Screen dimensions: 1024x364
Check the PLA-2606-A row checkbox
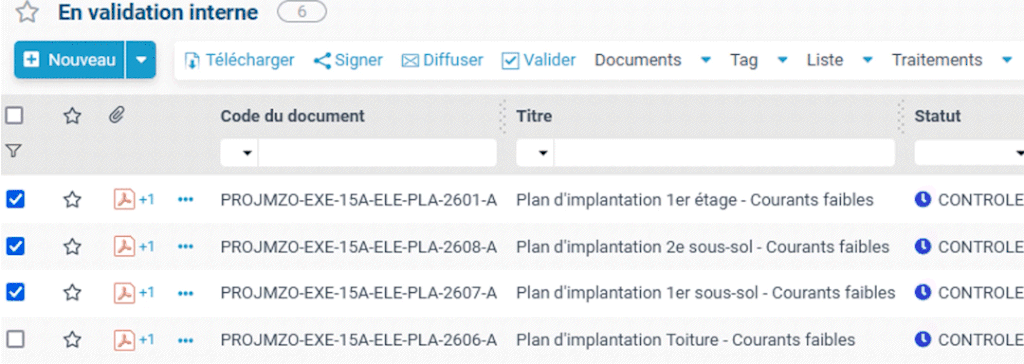(14, 339)
